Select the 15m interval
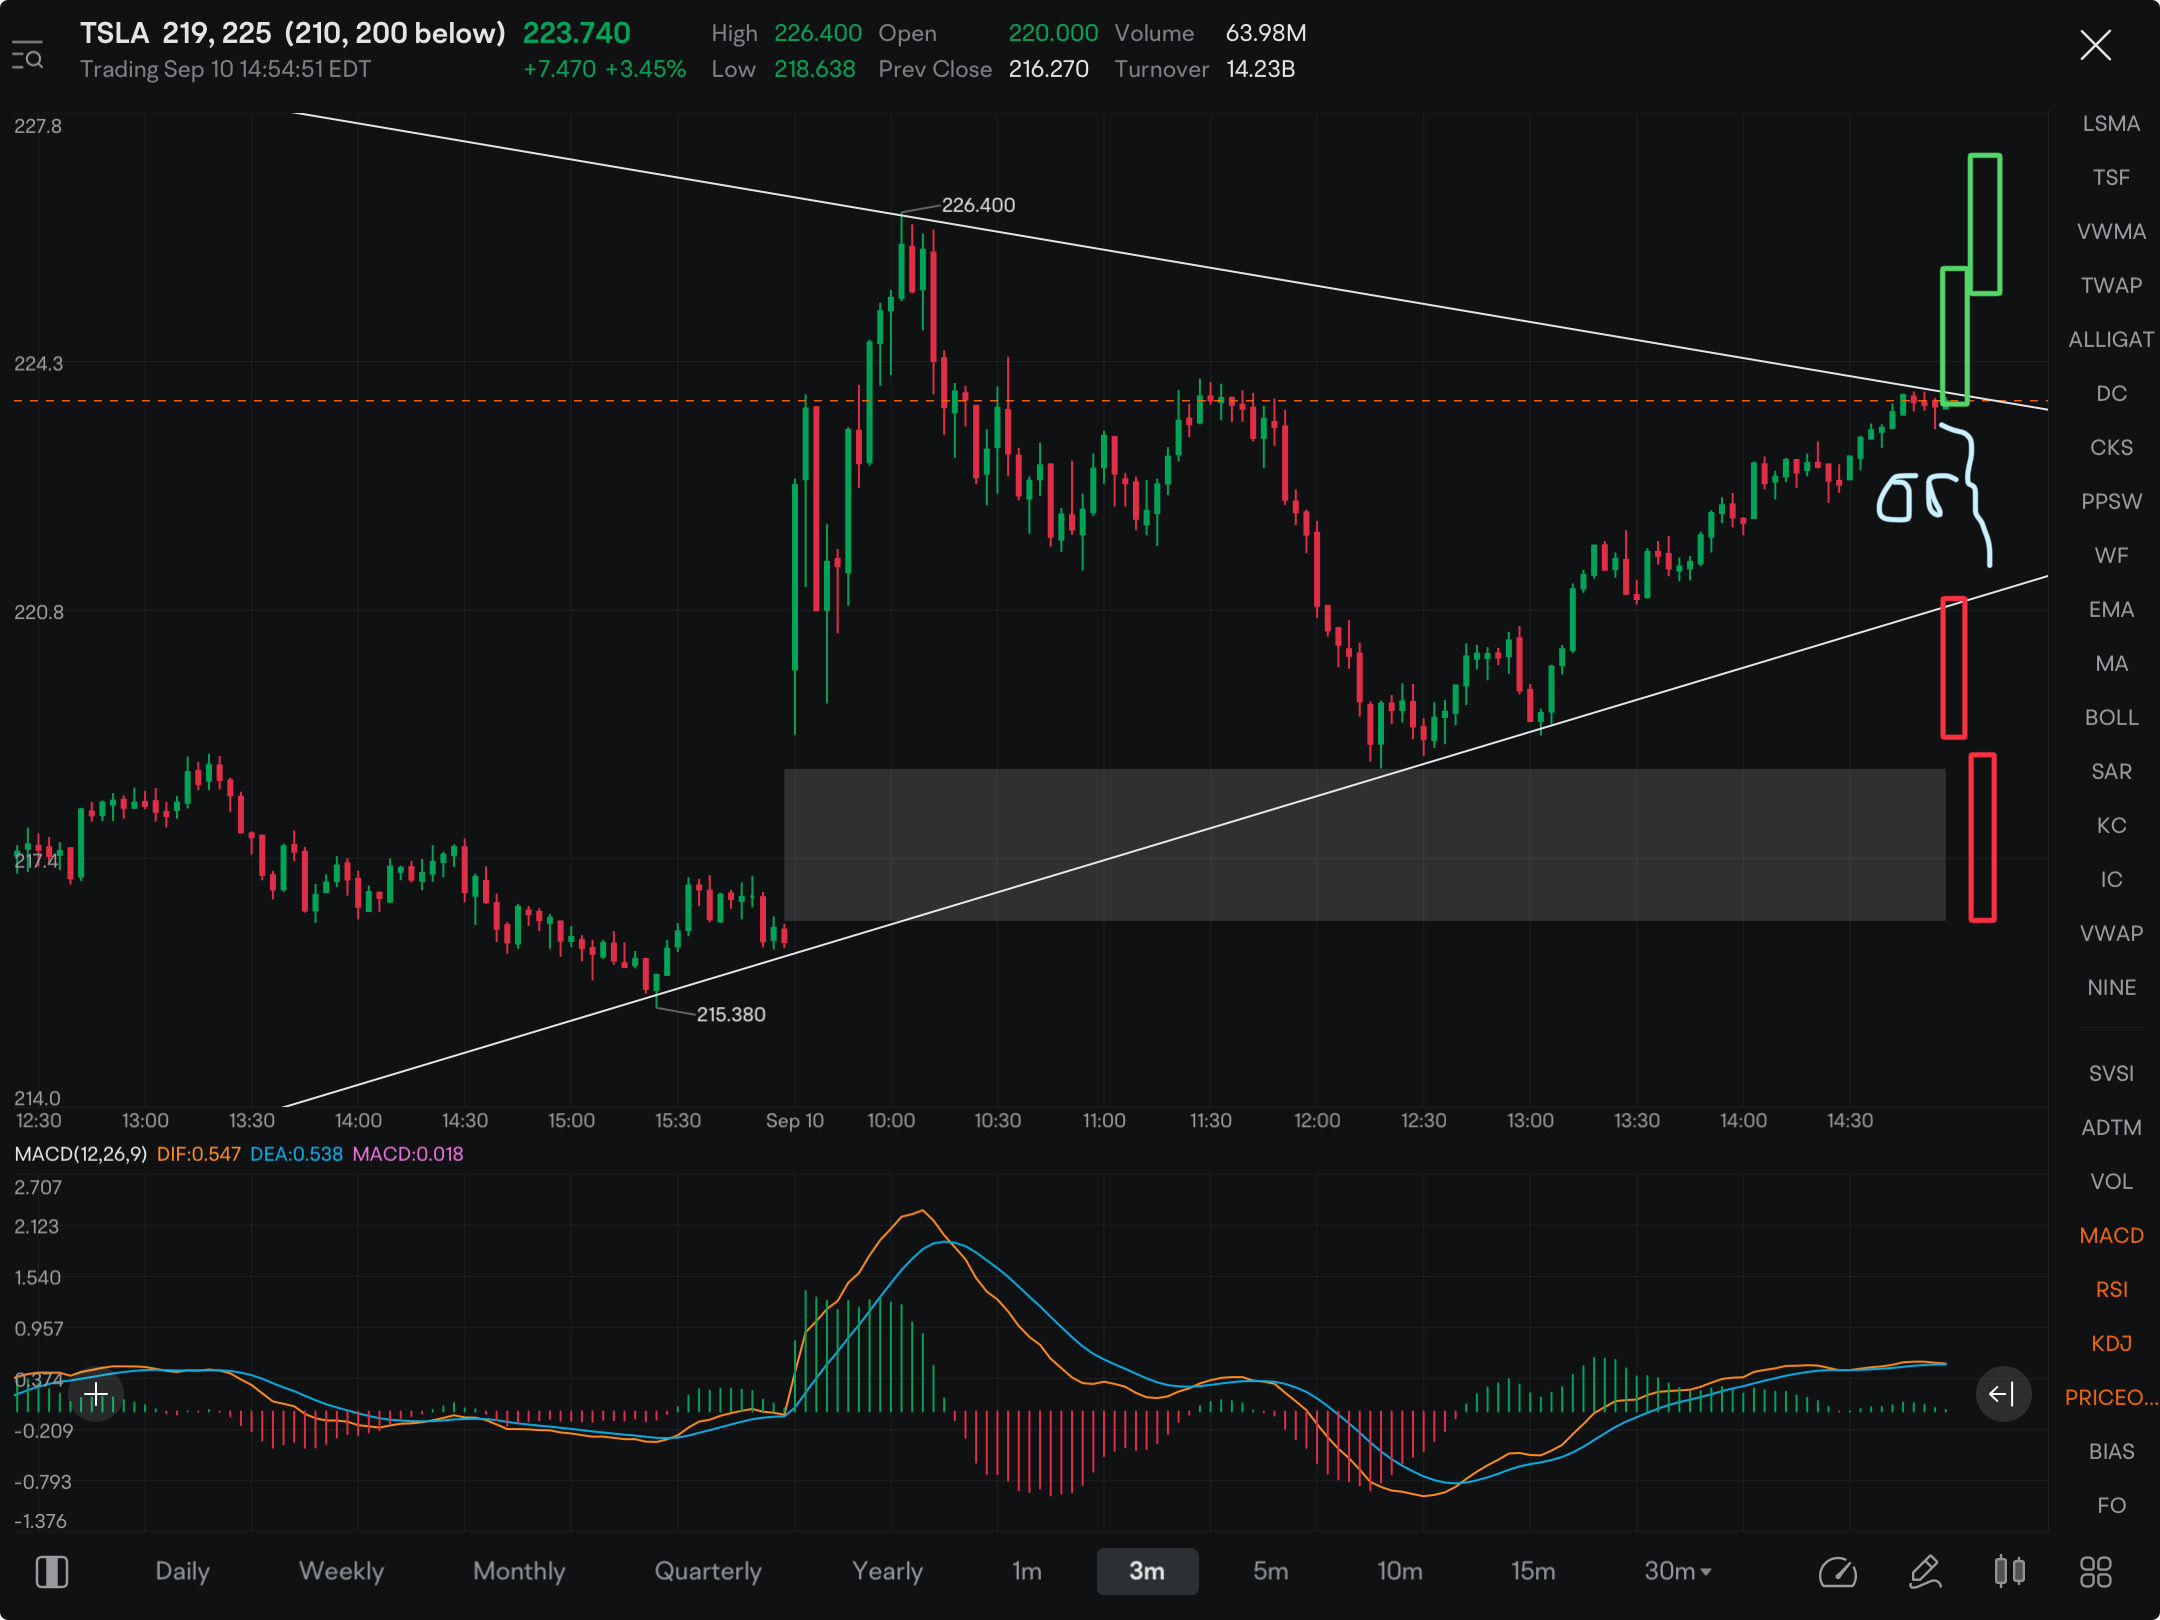 [1532, 1571]
